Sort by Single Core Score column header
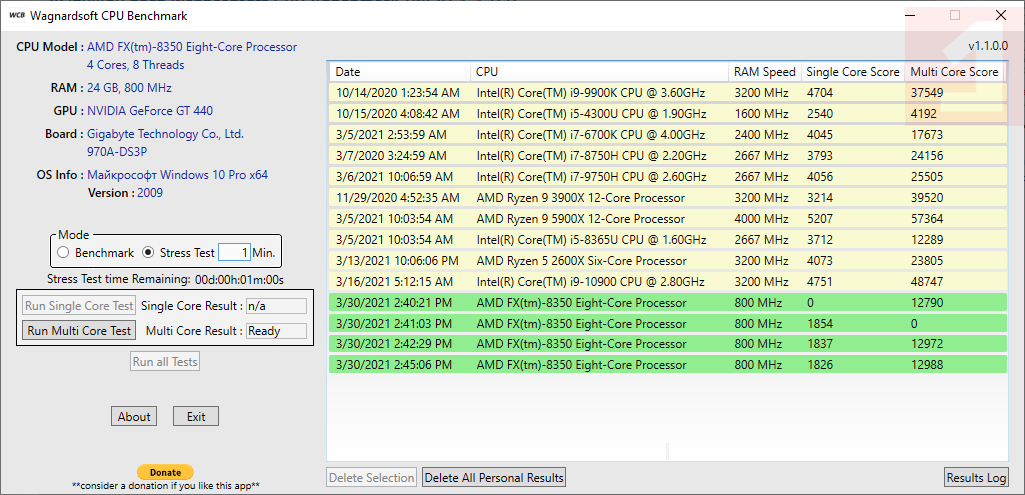Image resolution: width=1025 pixels, height=495 pixels. click(852, 72)
